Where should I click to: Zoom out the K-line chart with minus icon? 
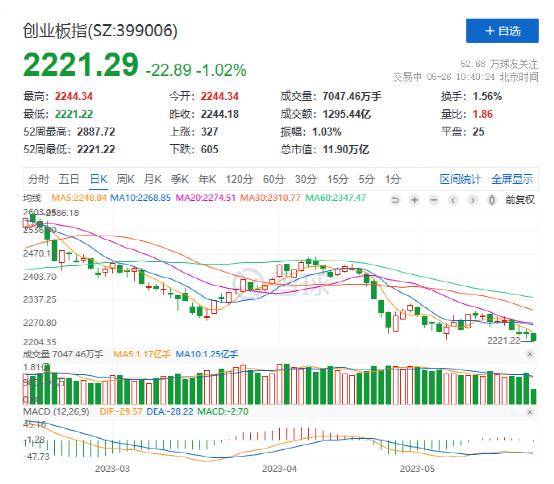(434, 200)
